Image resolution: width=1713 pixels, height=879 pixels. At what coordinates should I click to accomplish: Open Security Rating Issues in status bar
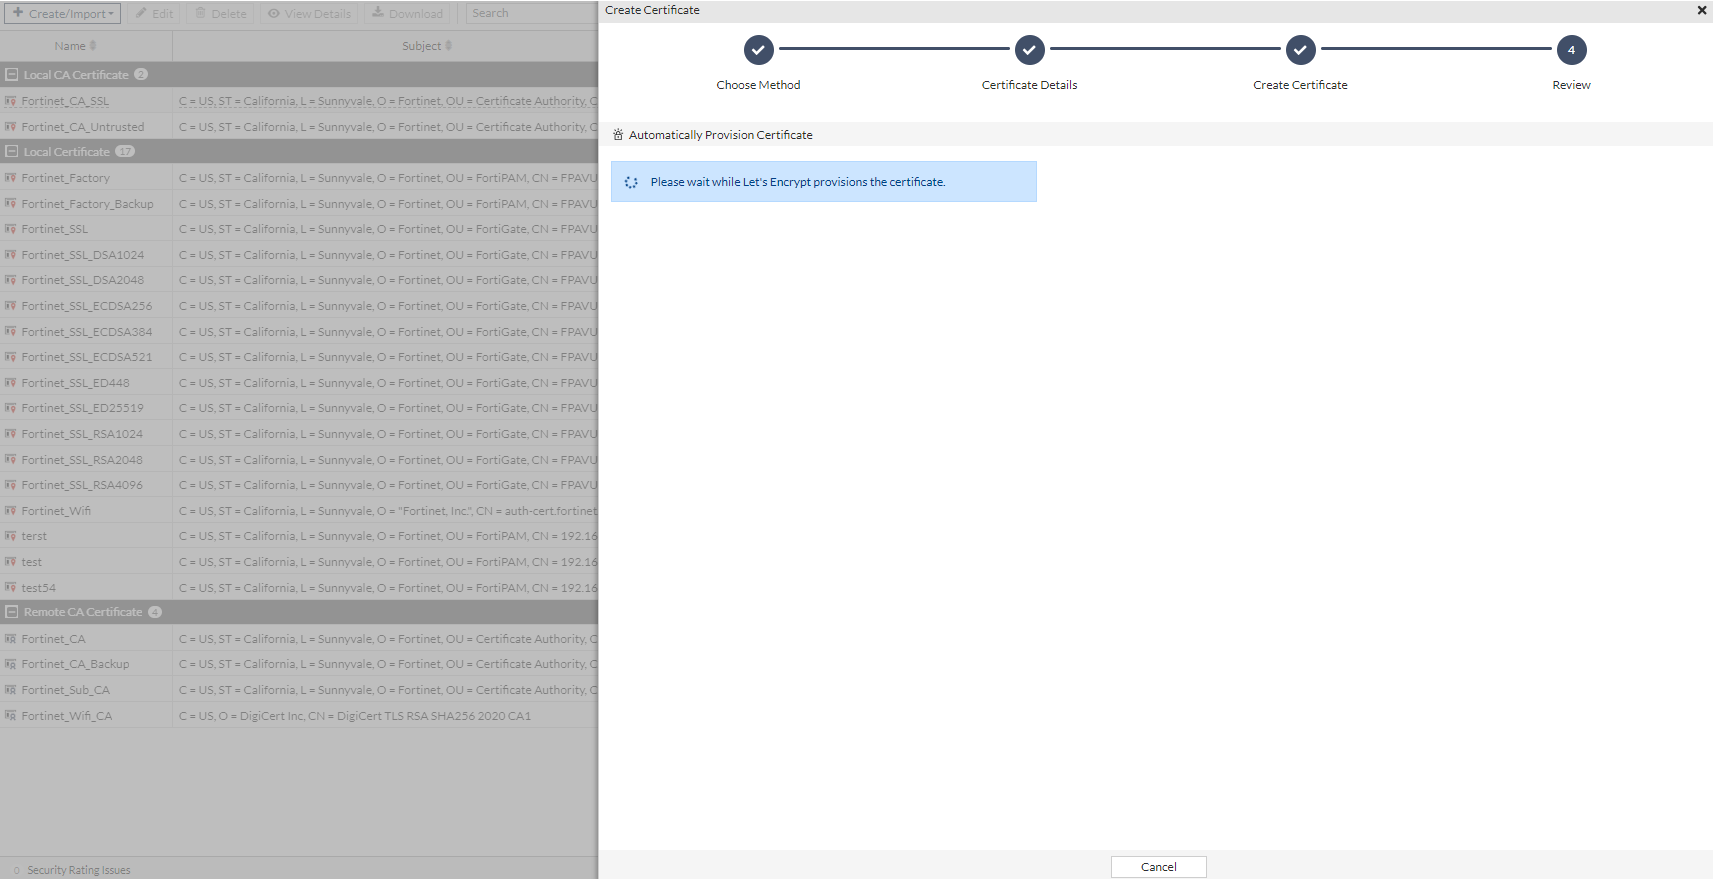point(72,870)
